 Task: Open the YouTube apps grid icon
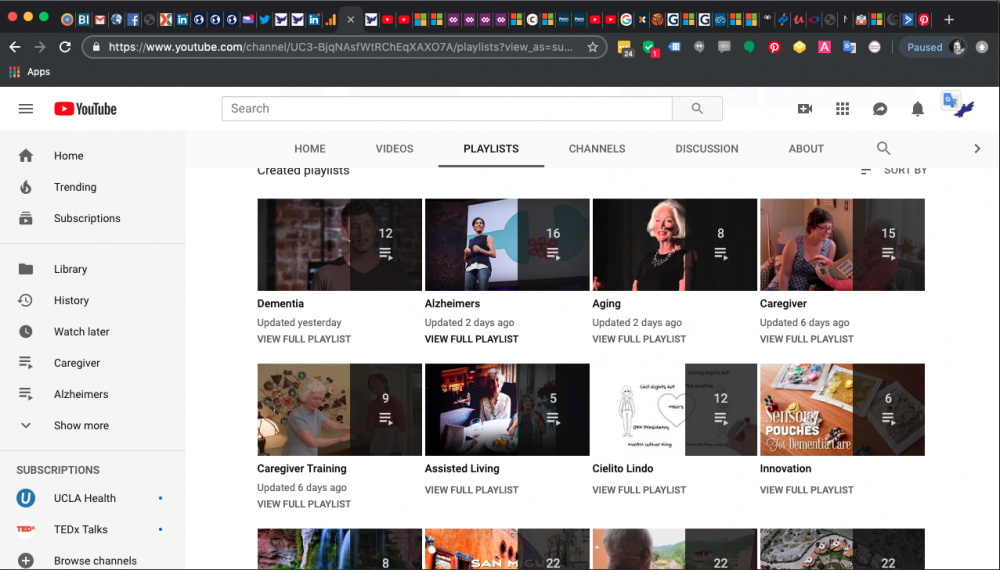[842, 109]
